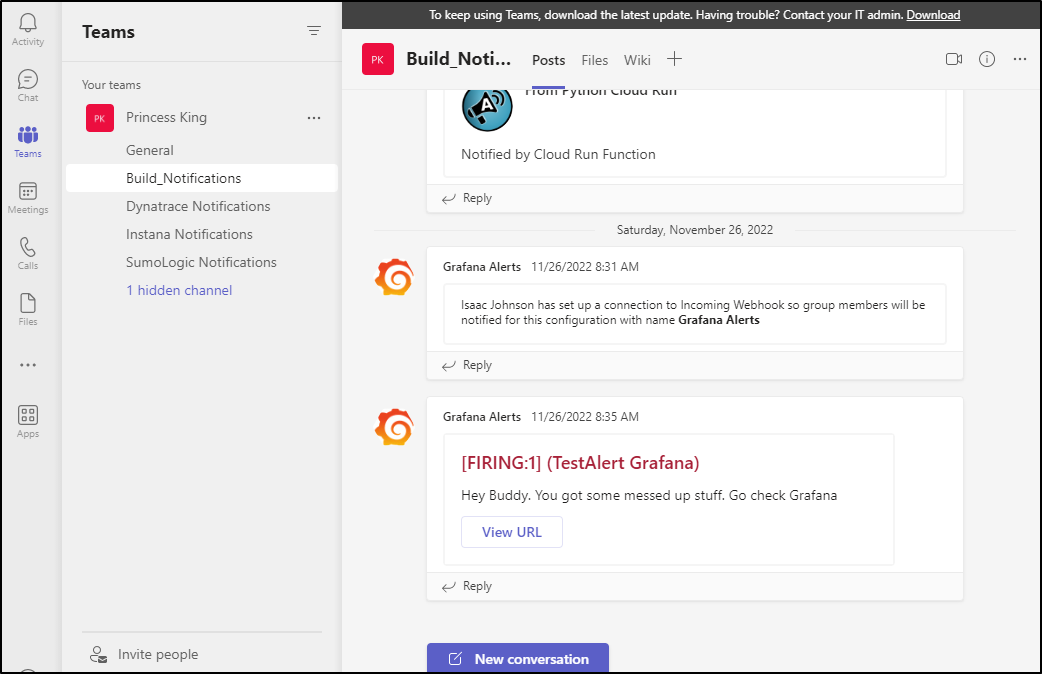This screenshot has height=674, width=1042.
Task: Add a tab with the plus icon
Action: click(x=674, y=59)
